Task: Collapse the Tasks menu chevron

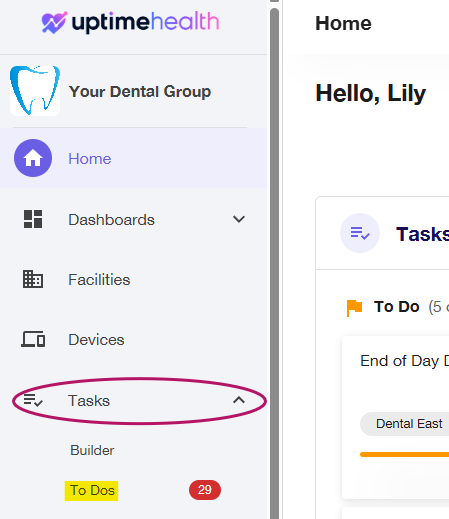Action: point(239,400)
